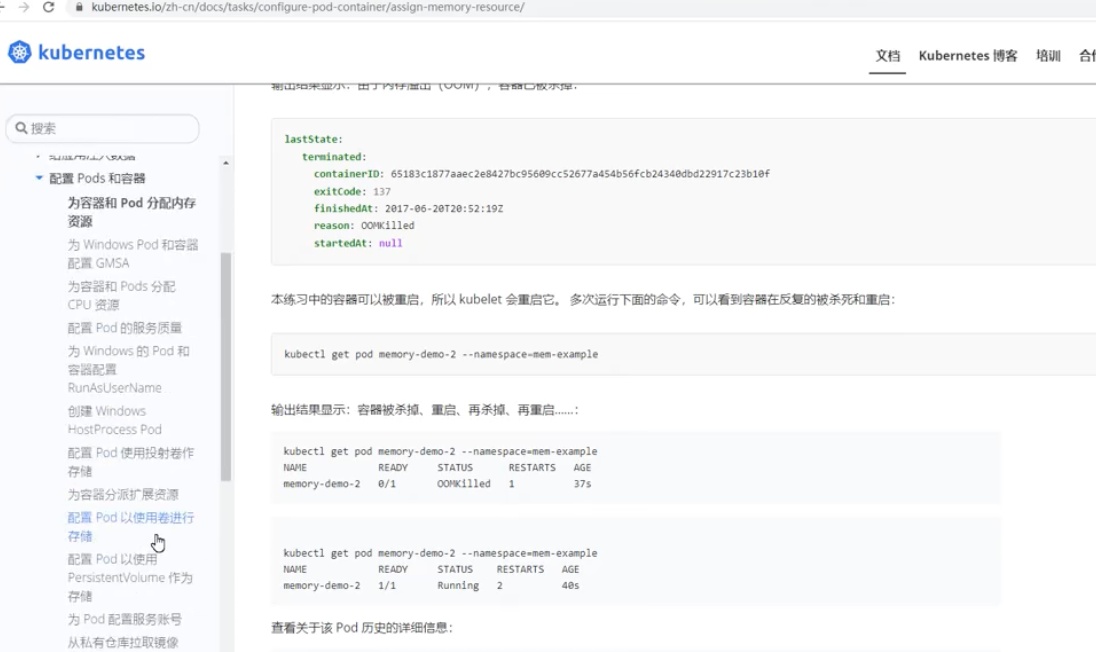Viewport: 1096px width, 652px height.
Task: Open 为 Windows Pod 和容器配置 GMSA
Action: tap(133, 254)
